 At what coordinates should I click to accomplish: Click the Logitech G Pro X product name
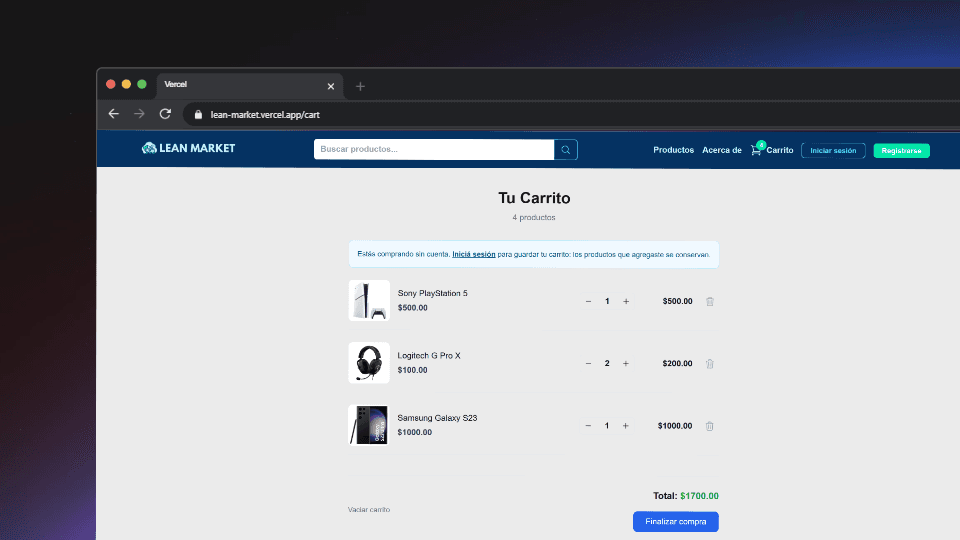pyautogui.click(x=429, y=356)
